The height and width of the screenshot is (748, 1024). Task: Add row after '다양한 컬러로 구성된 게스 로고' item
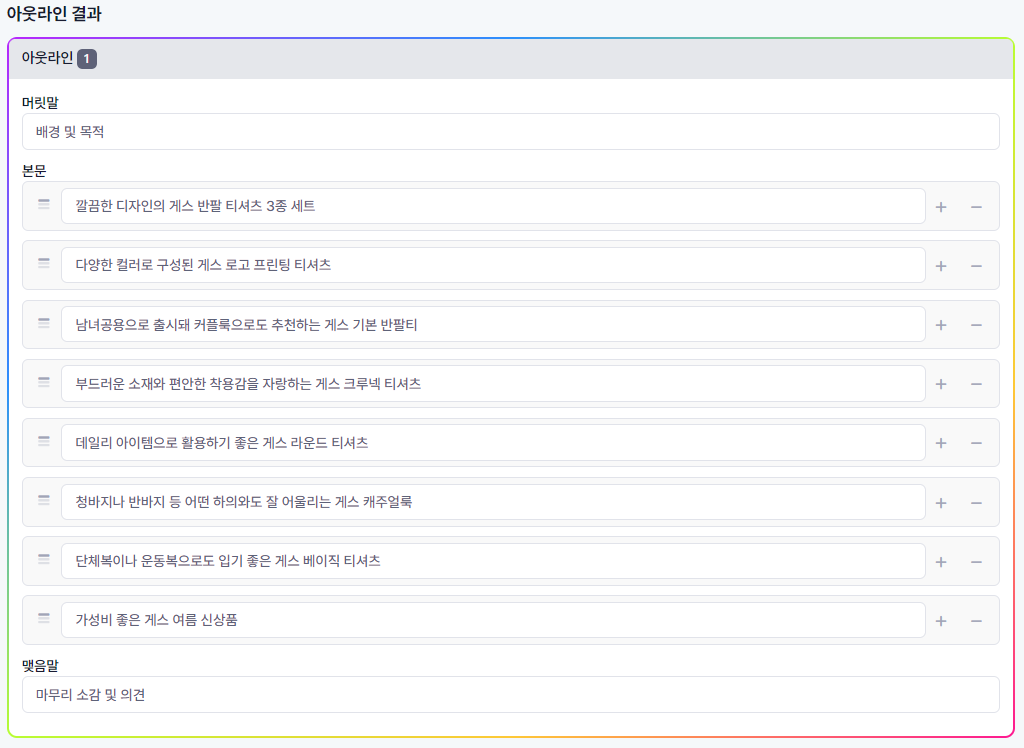click(941, 266)
